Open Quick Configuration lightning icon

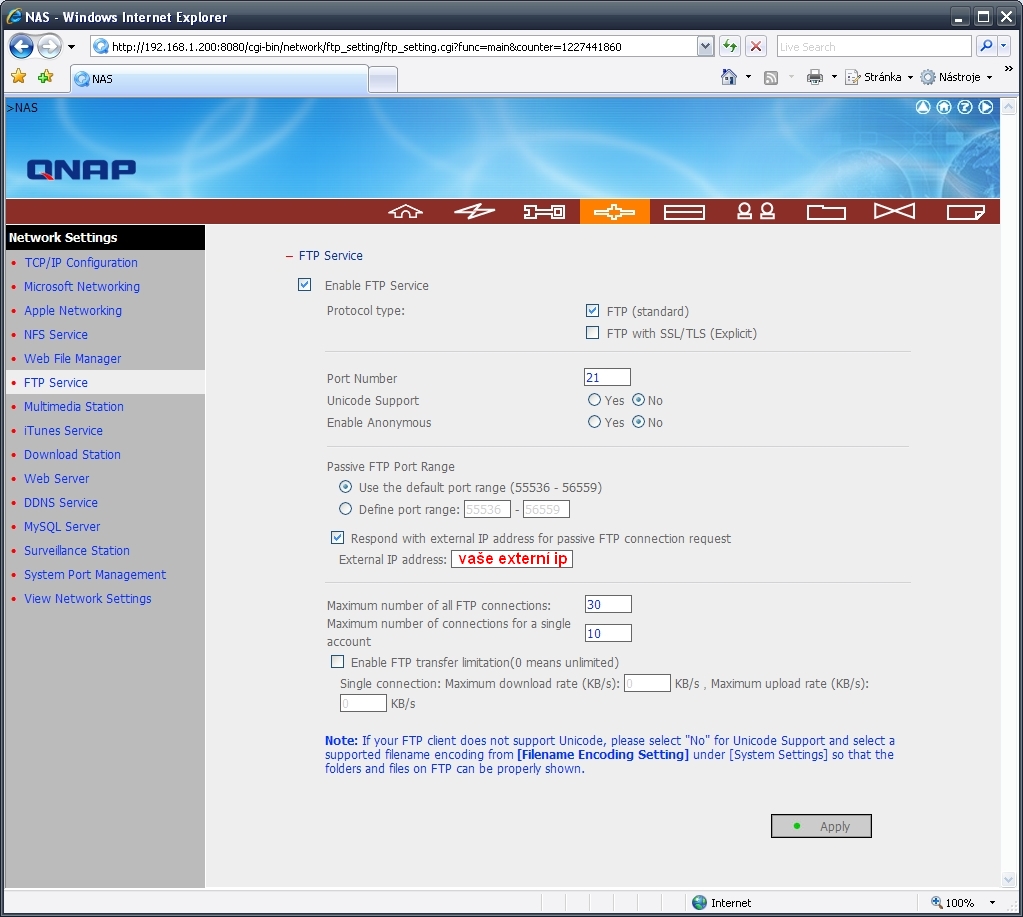474,212
